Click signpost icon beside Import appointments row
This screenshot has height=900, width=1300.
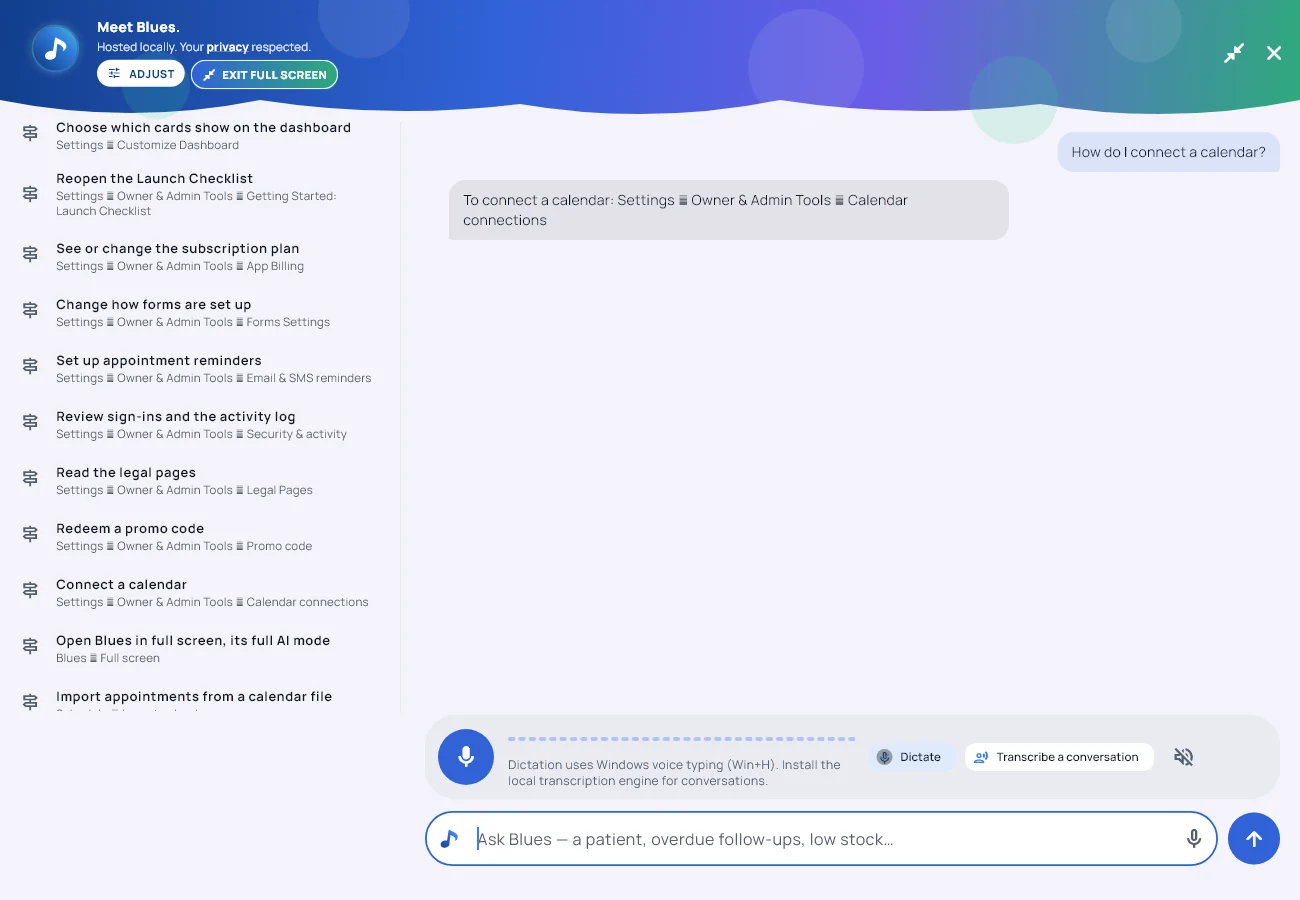(x=30, y=702)
